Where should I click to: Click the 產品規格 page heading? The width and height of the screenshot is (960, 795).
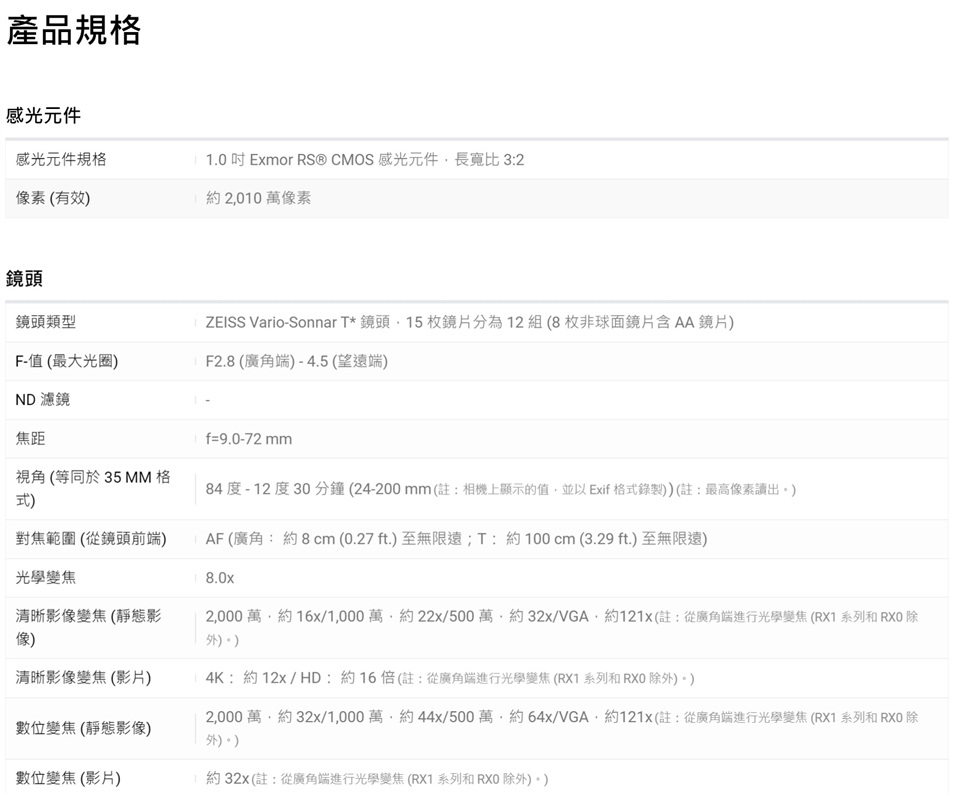(74, 31)
